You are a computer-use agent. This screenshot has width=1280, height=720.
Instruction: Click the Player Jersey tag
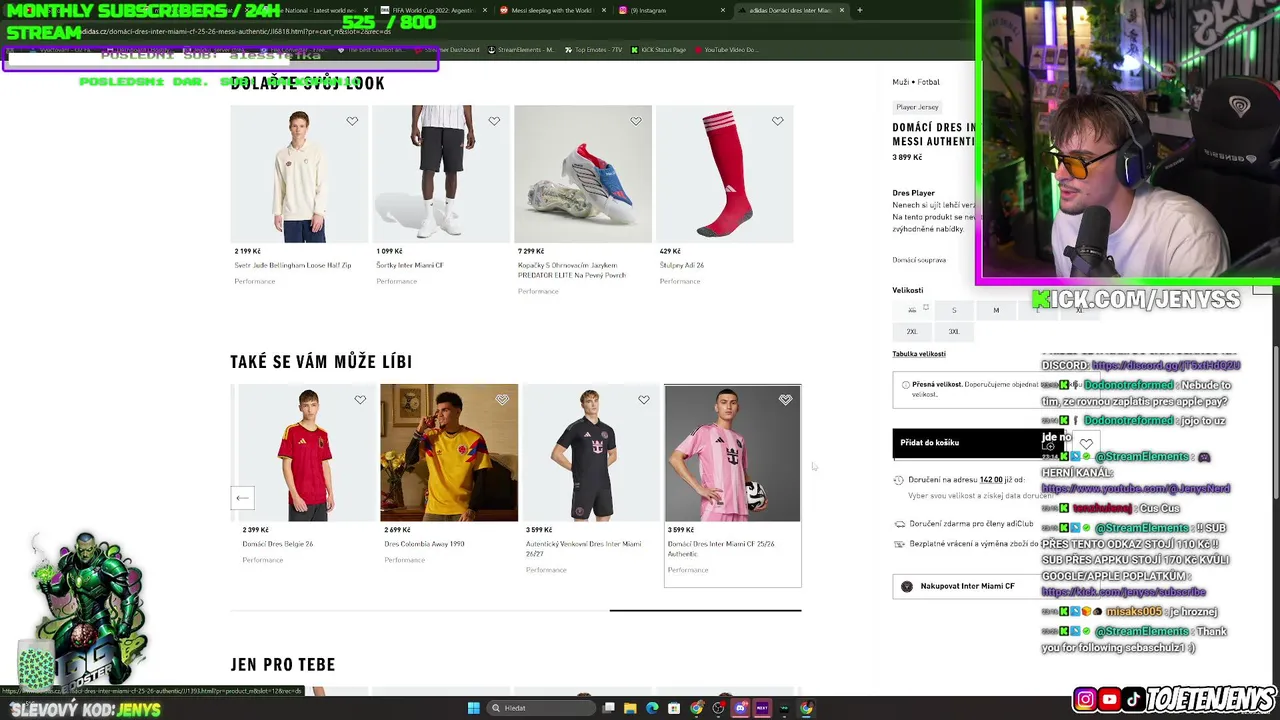tap(917, 107)
